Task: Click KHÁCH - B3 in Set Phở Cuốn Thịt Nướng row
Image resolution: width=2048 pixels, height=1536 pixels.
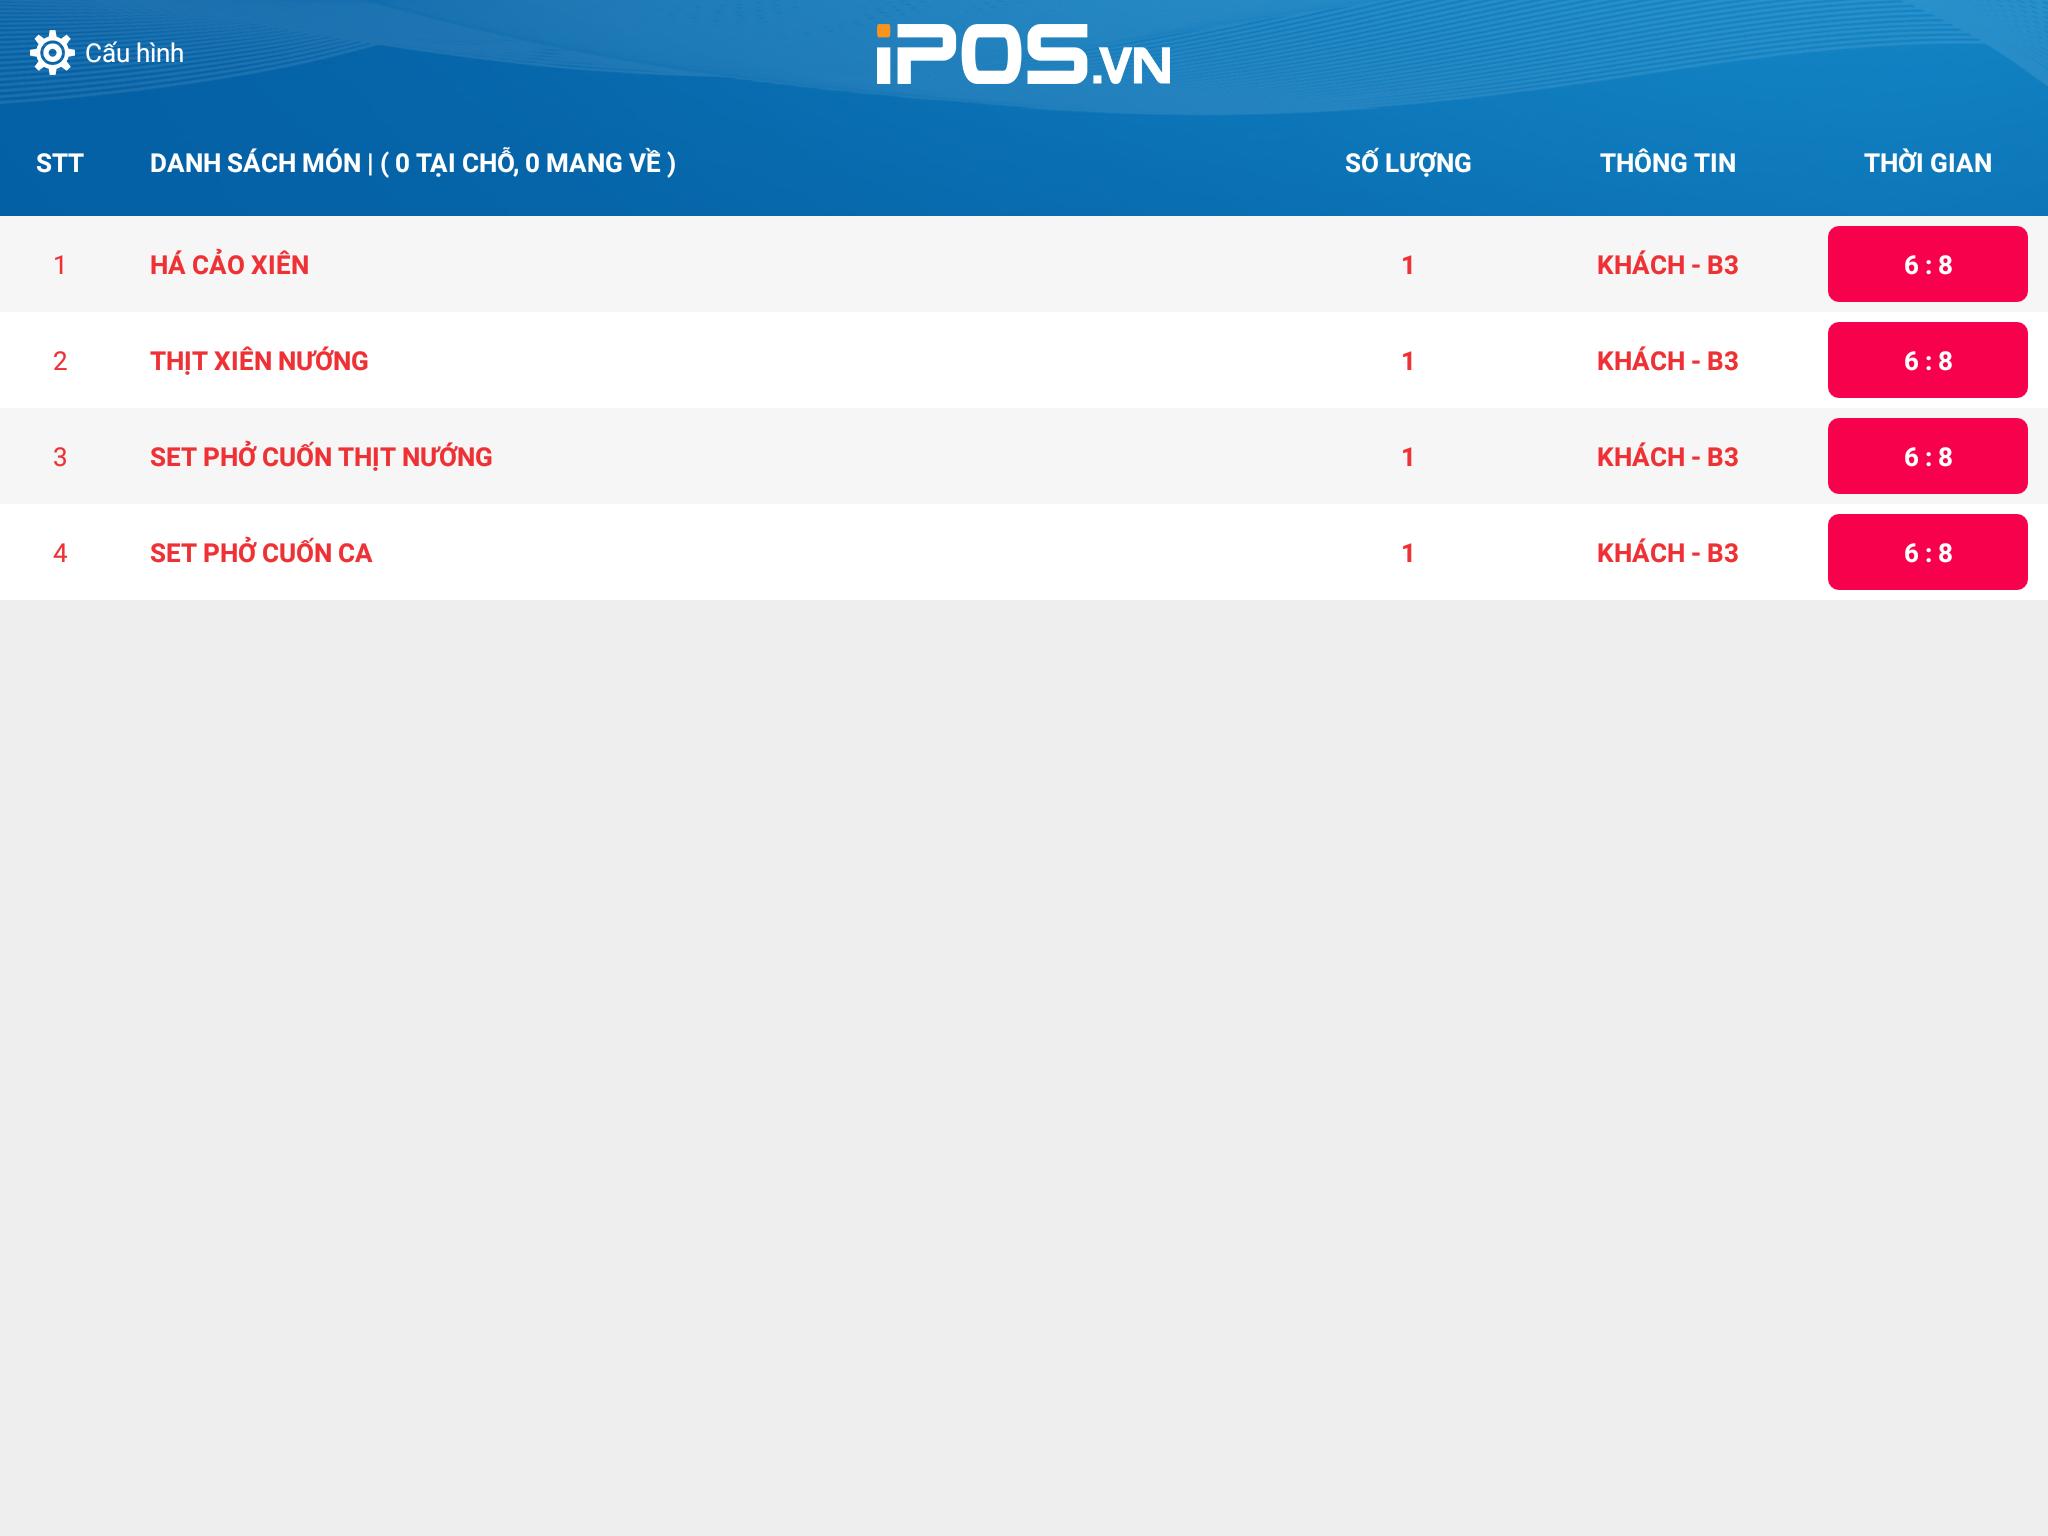Action: point(1668,457)
